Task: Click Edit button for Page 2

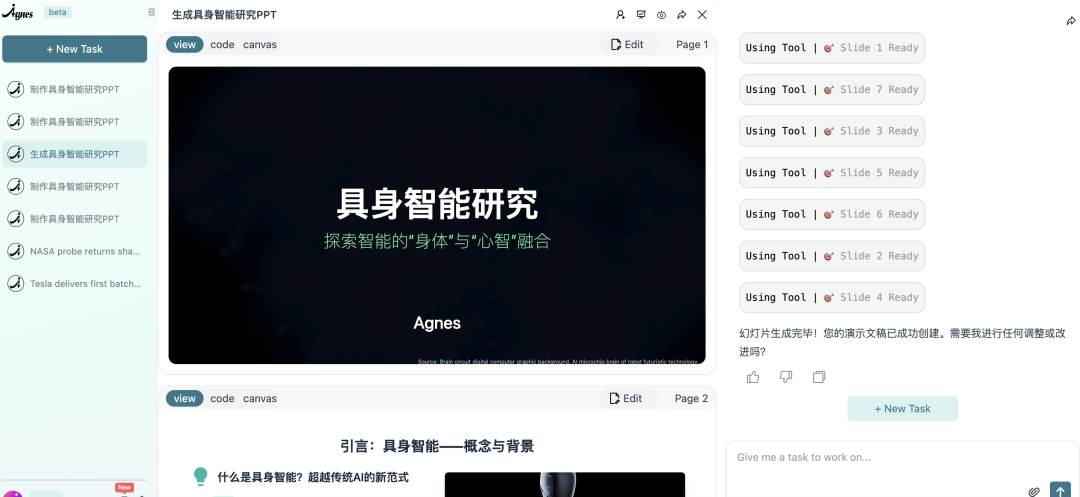Action: 626,399
